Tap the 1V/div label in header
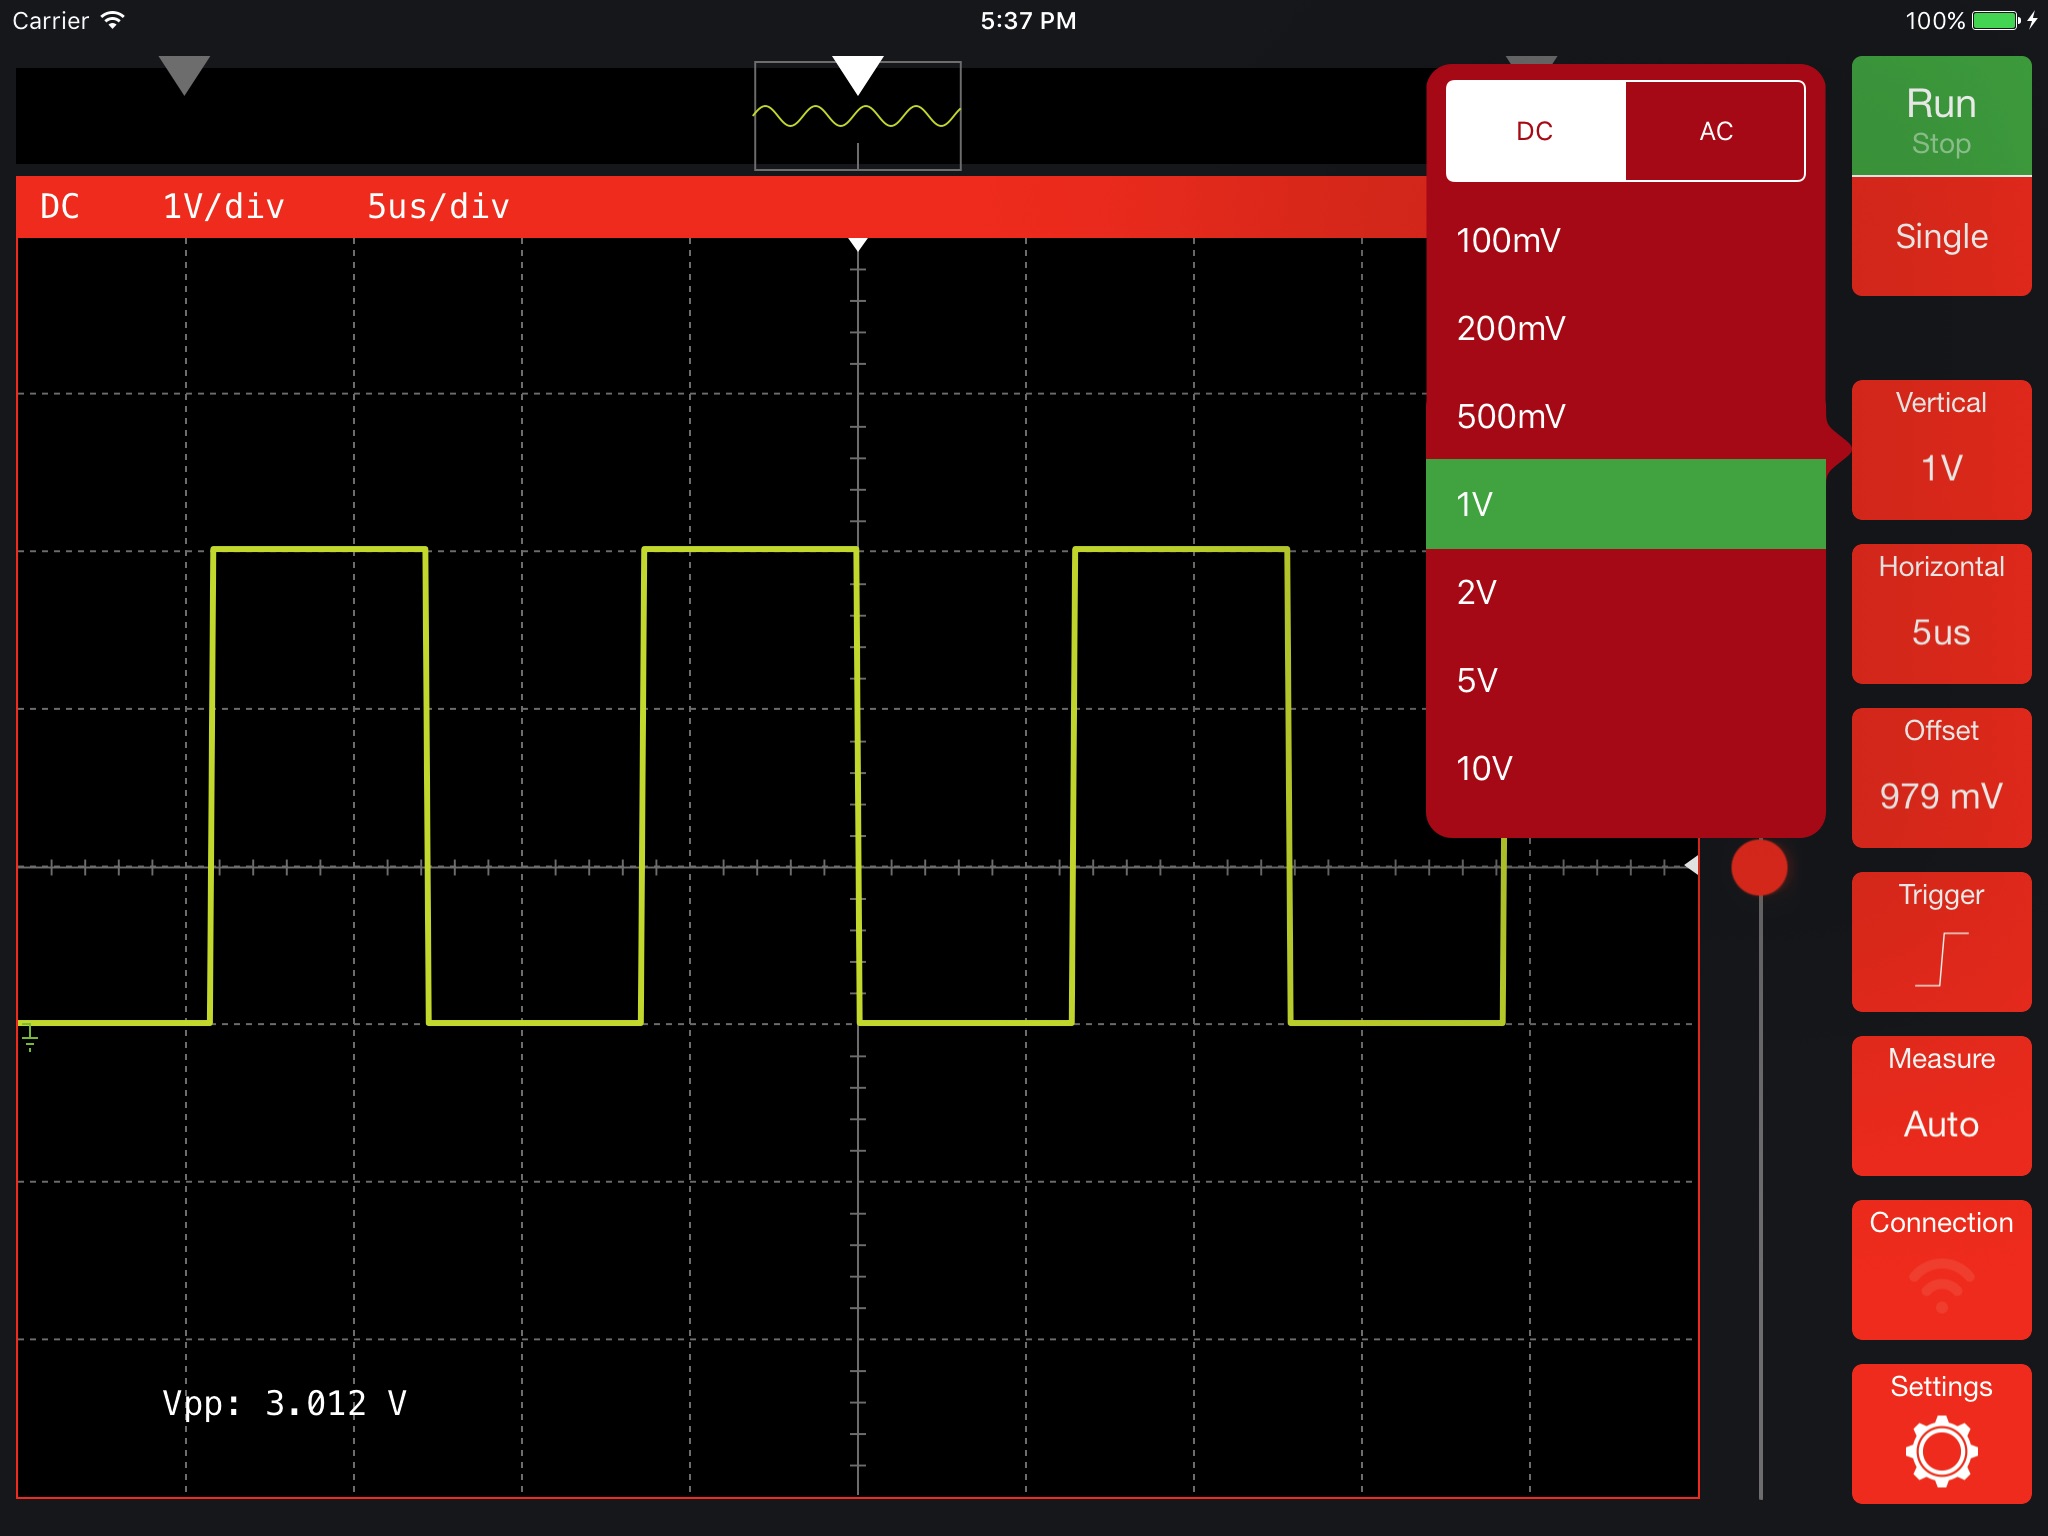The height and width of the screenshot is (1536, 2048). [224, 207]
